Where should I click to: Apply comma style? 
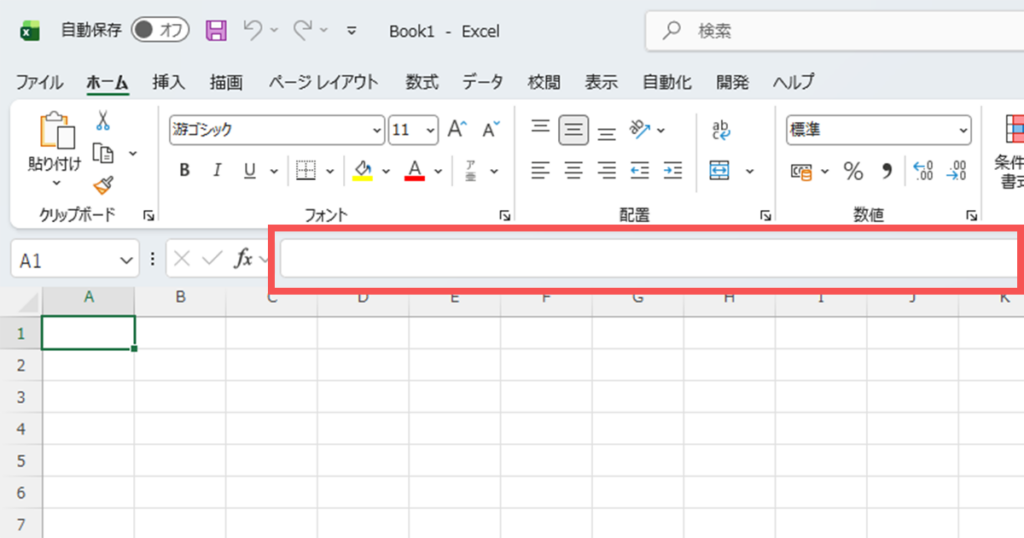886,171
